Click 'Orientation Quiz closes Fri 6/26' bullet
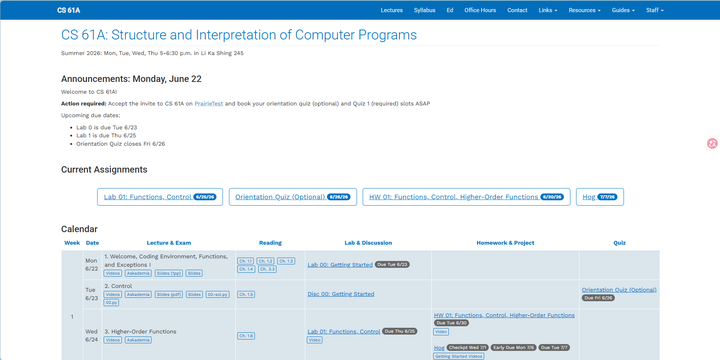720x360 pixels. click(x=121, y=144)
